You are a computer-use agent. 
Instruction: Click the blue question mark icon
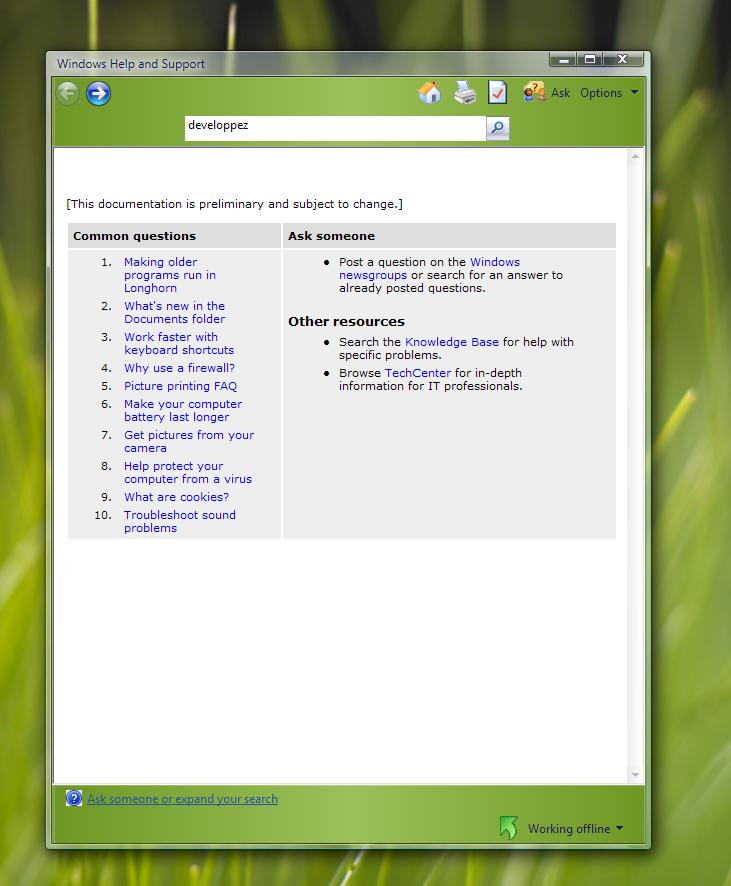click(x=74, y=798)
